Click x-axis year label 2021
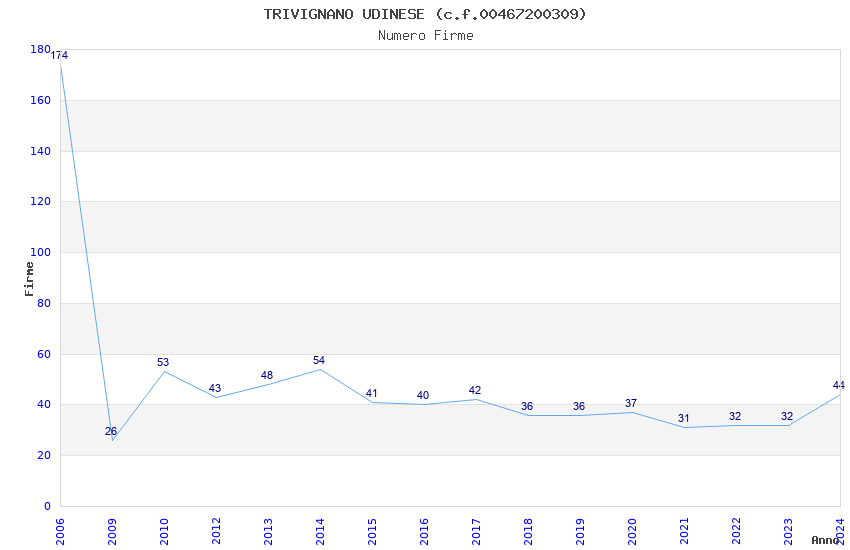This screenshot has width=850, height=550. tap(684, 532)
